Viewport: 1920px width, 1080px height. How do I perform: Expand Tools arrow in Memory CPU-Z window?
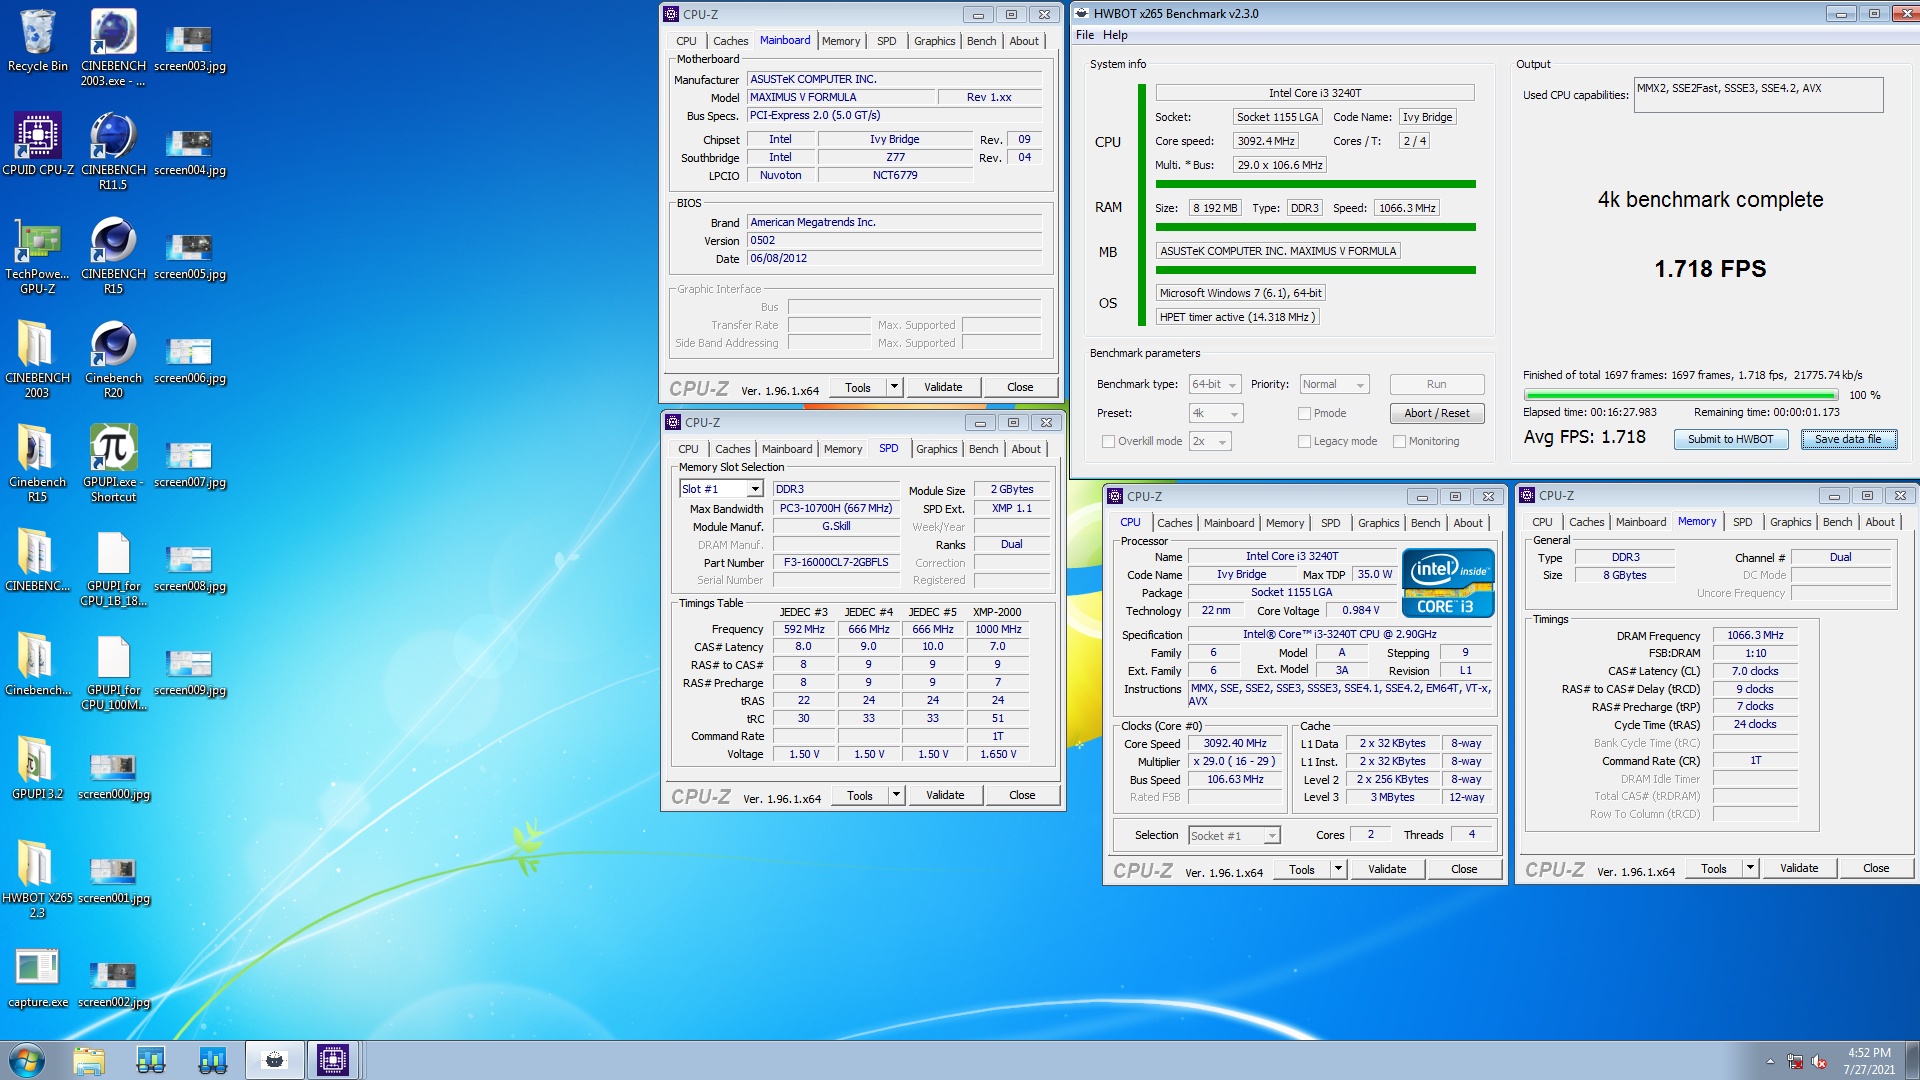[x=1750, y=868]
